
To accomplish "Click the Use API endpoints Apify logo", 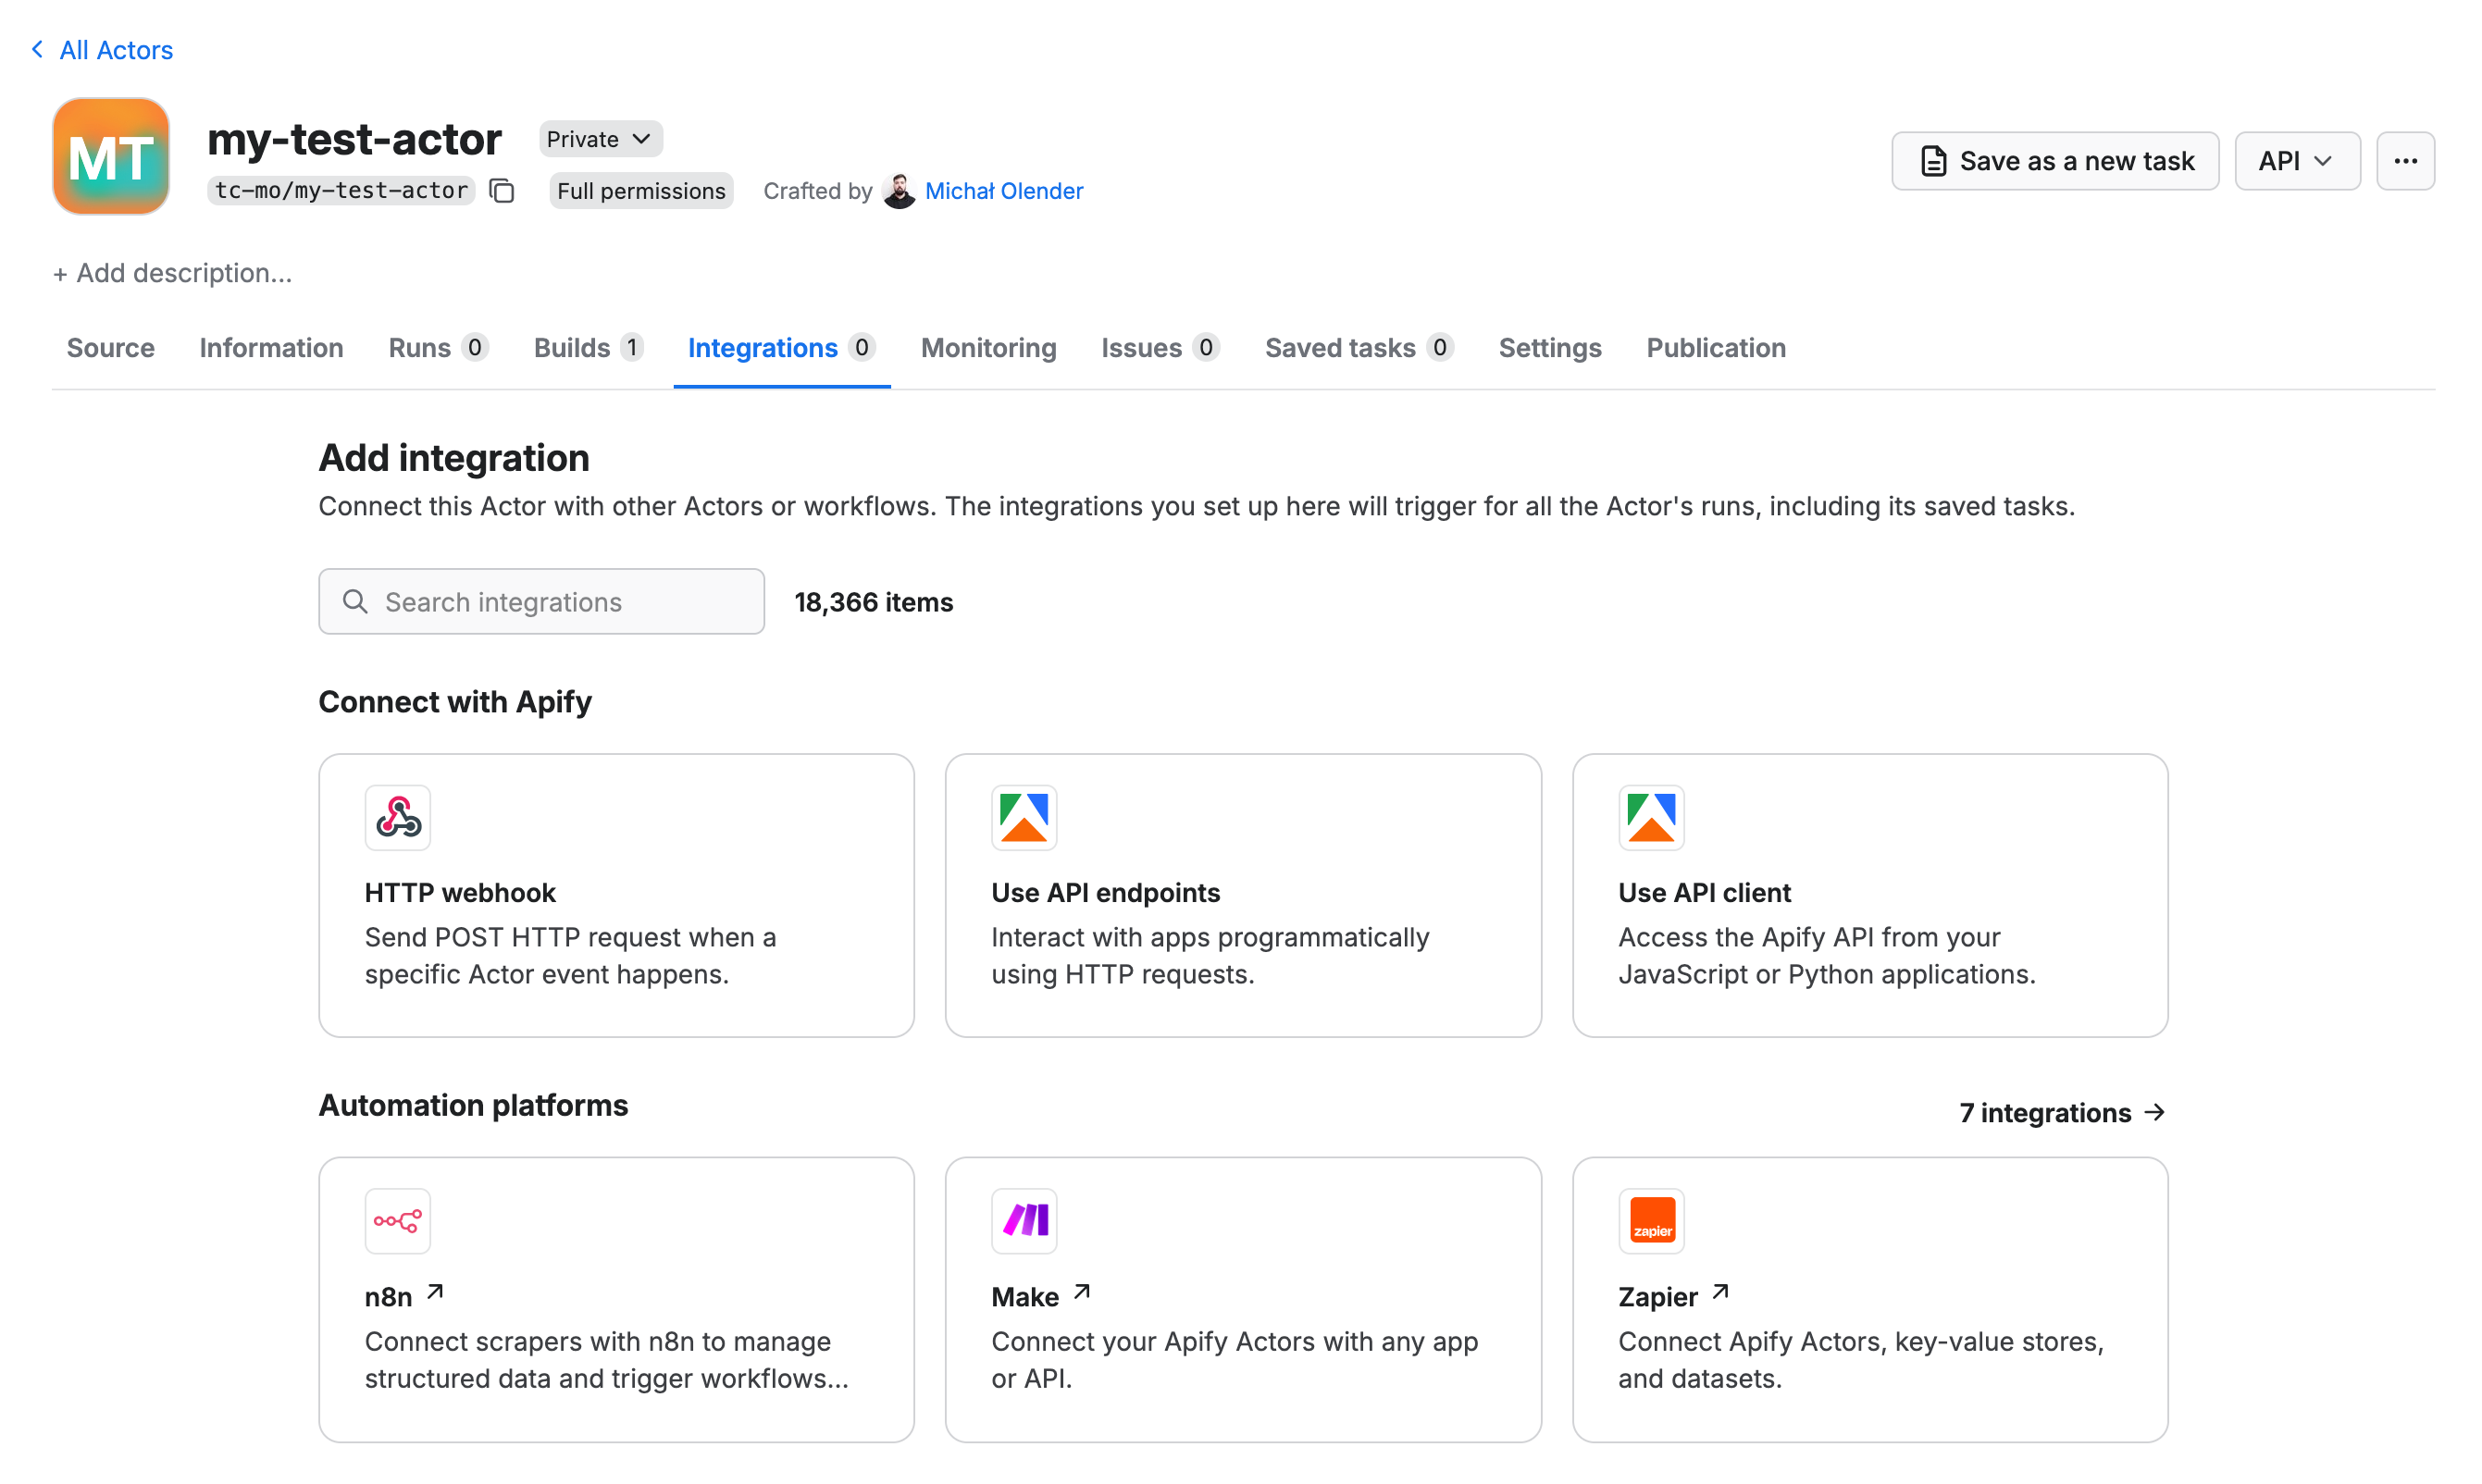I will pos(1023,817).
